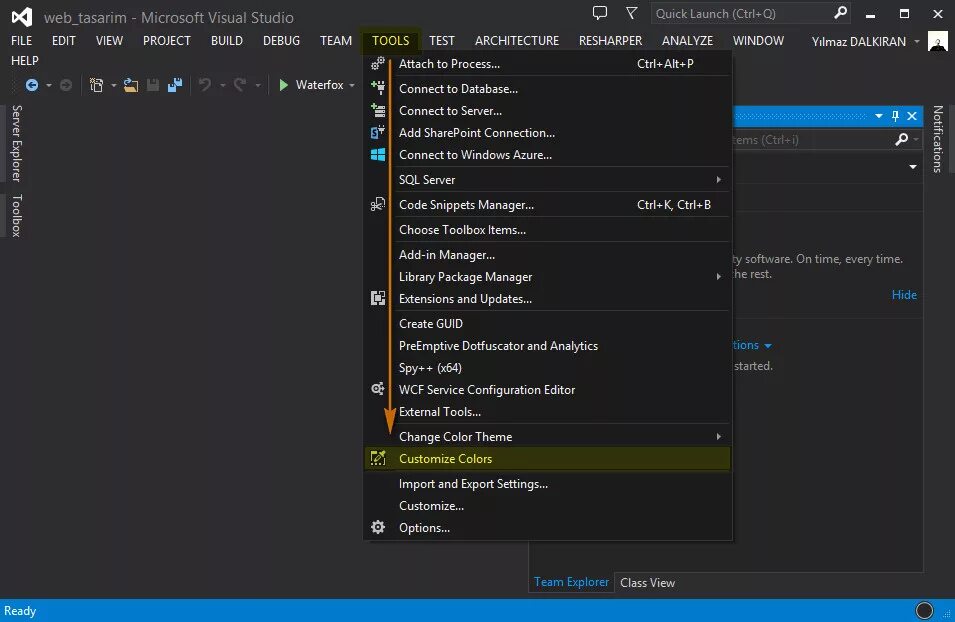
Task: Click the Save All icon
Action: click(x=175, y=85)
